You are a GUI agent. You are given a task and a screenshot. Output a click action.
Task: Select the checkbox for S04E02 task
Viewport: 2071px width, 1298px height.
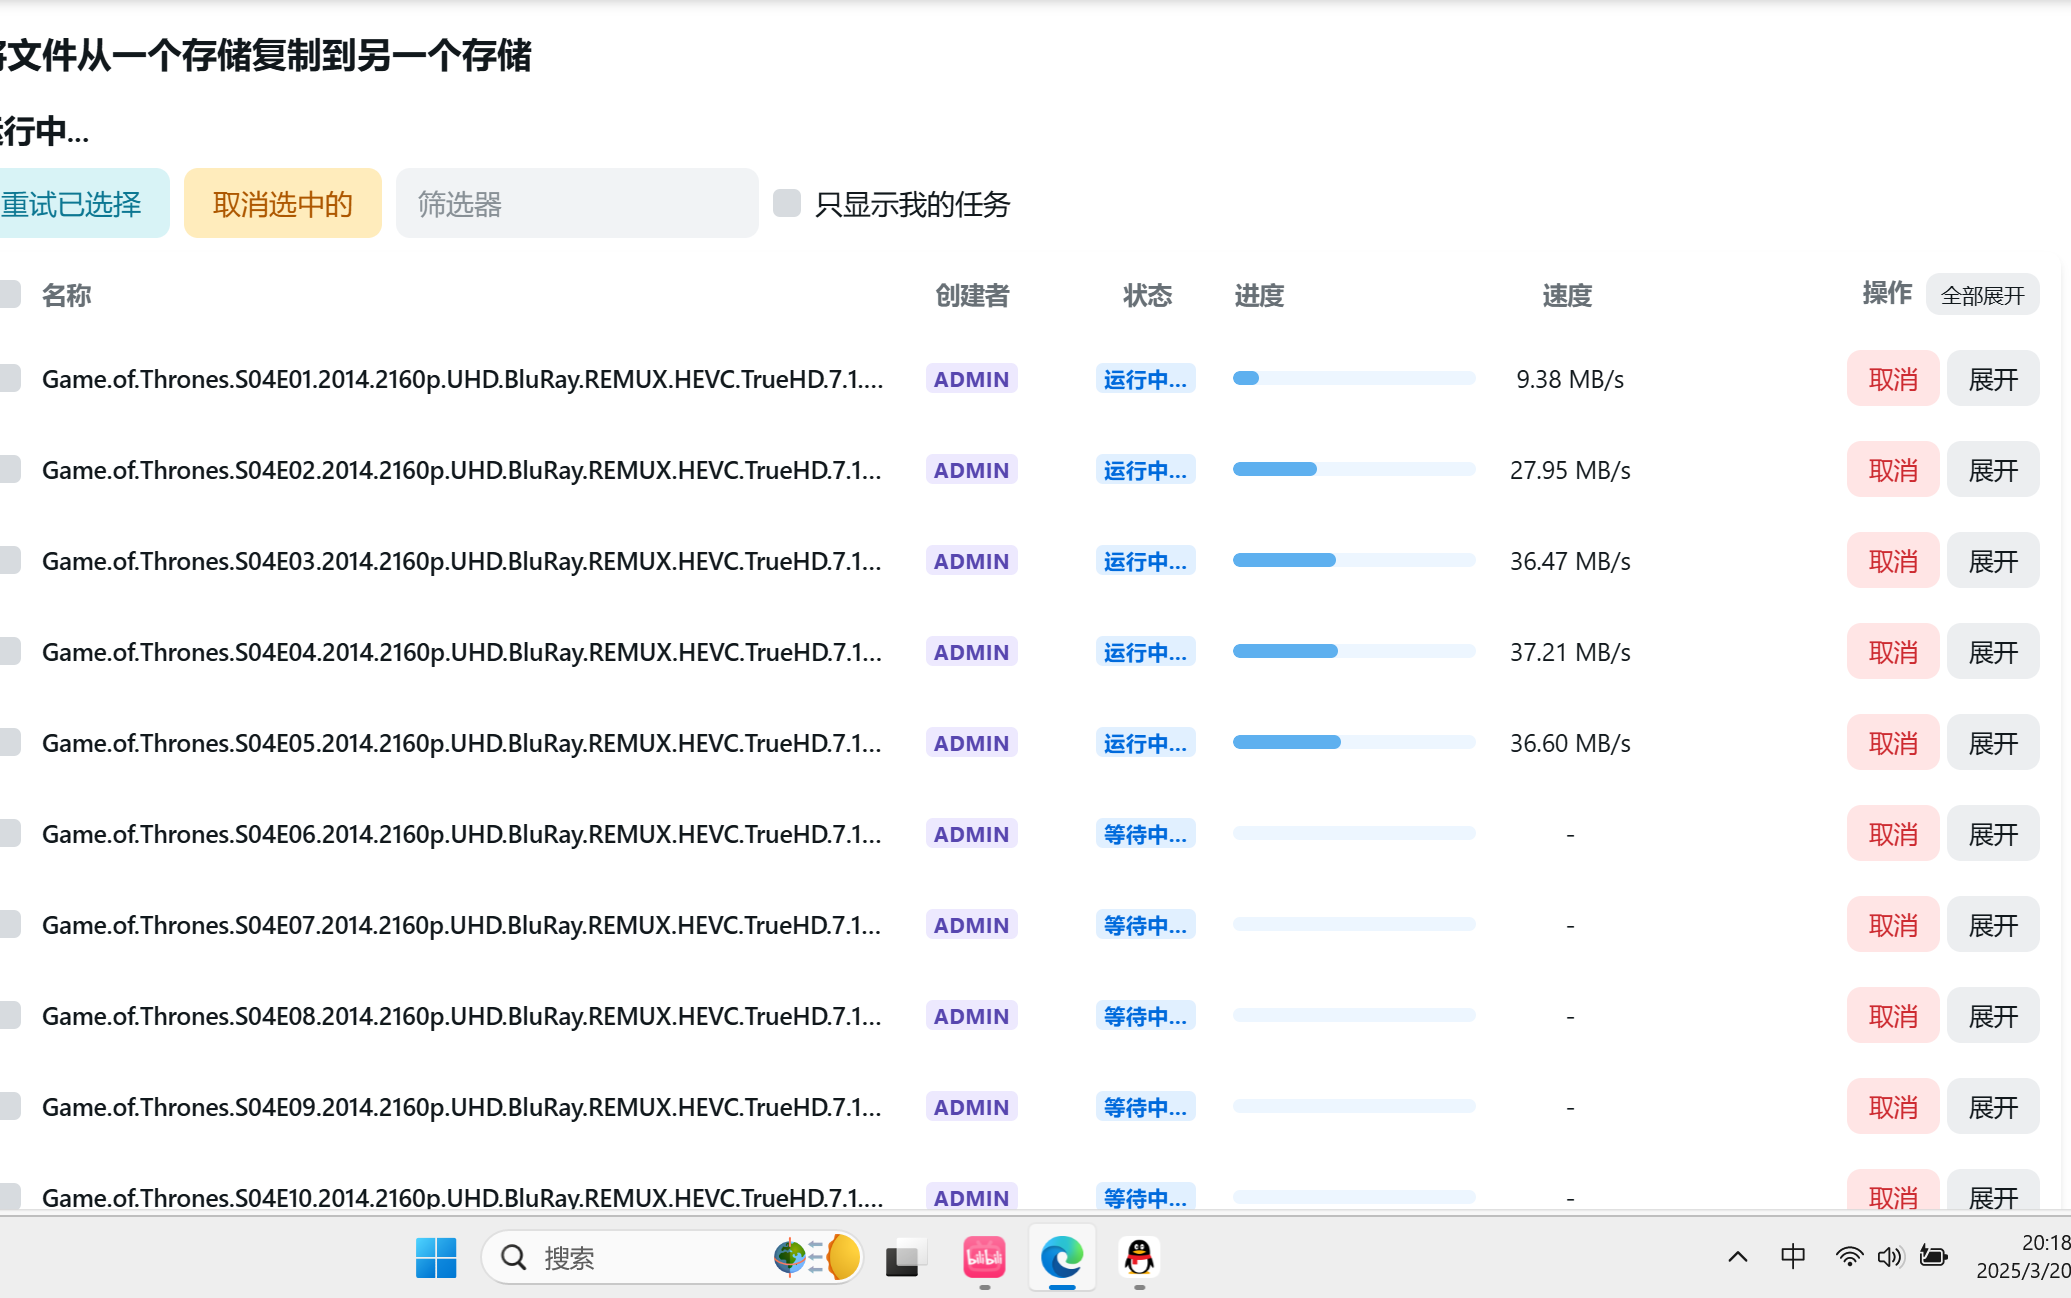10,469
